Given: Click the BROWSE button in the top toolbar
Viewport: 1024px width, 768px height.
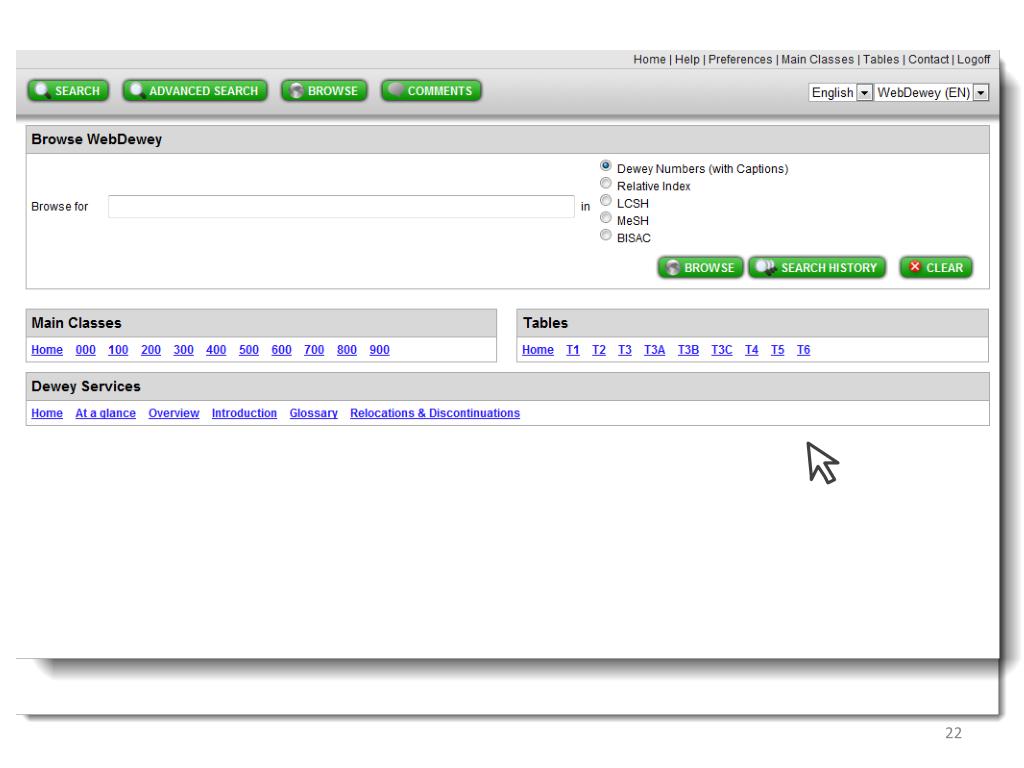Looking at the screenshot, I should (324, 91).
